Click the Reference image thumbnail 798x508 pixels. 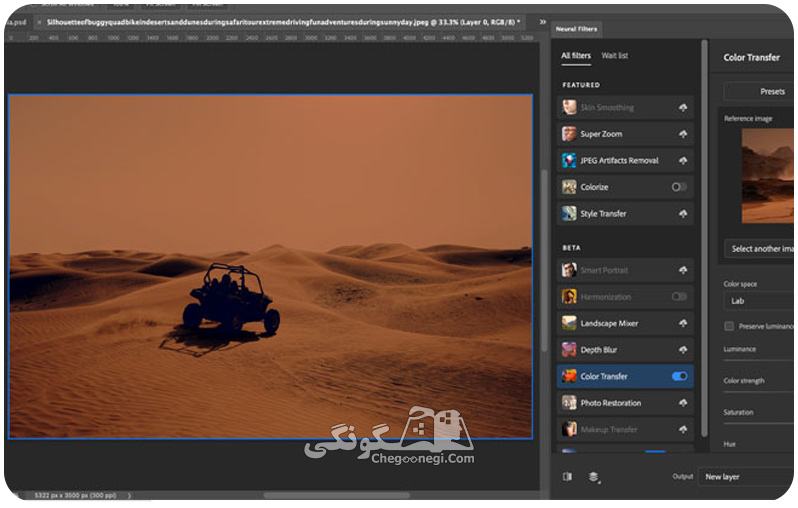click(x=767, y=176)
